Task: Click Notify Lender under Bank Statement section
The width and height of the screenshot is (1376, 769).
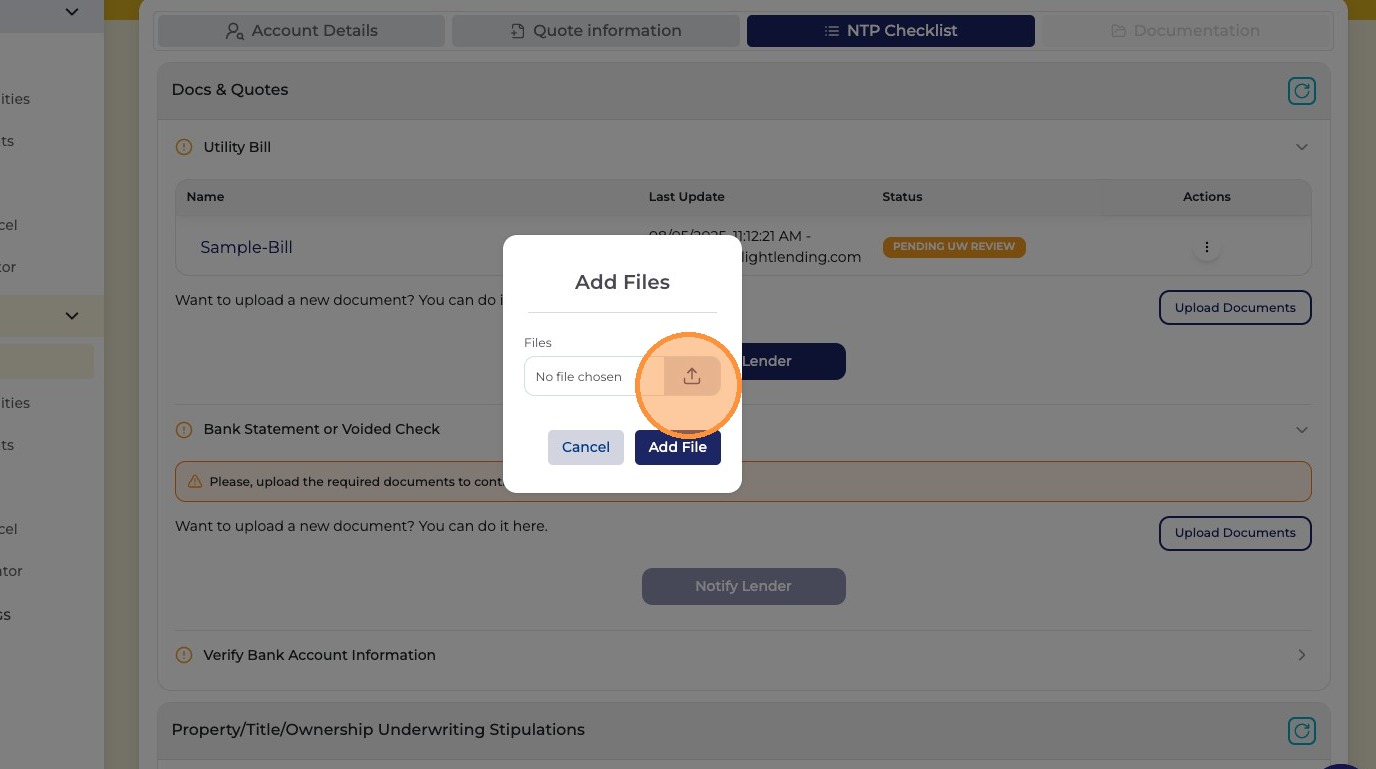Action: [744, 586]
